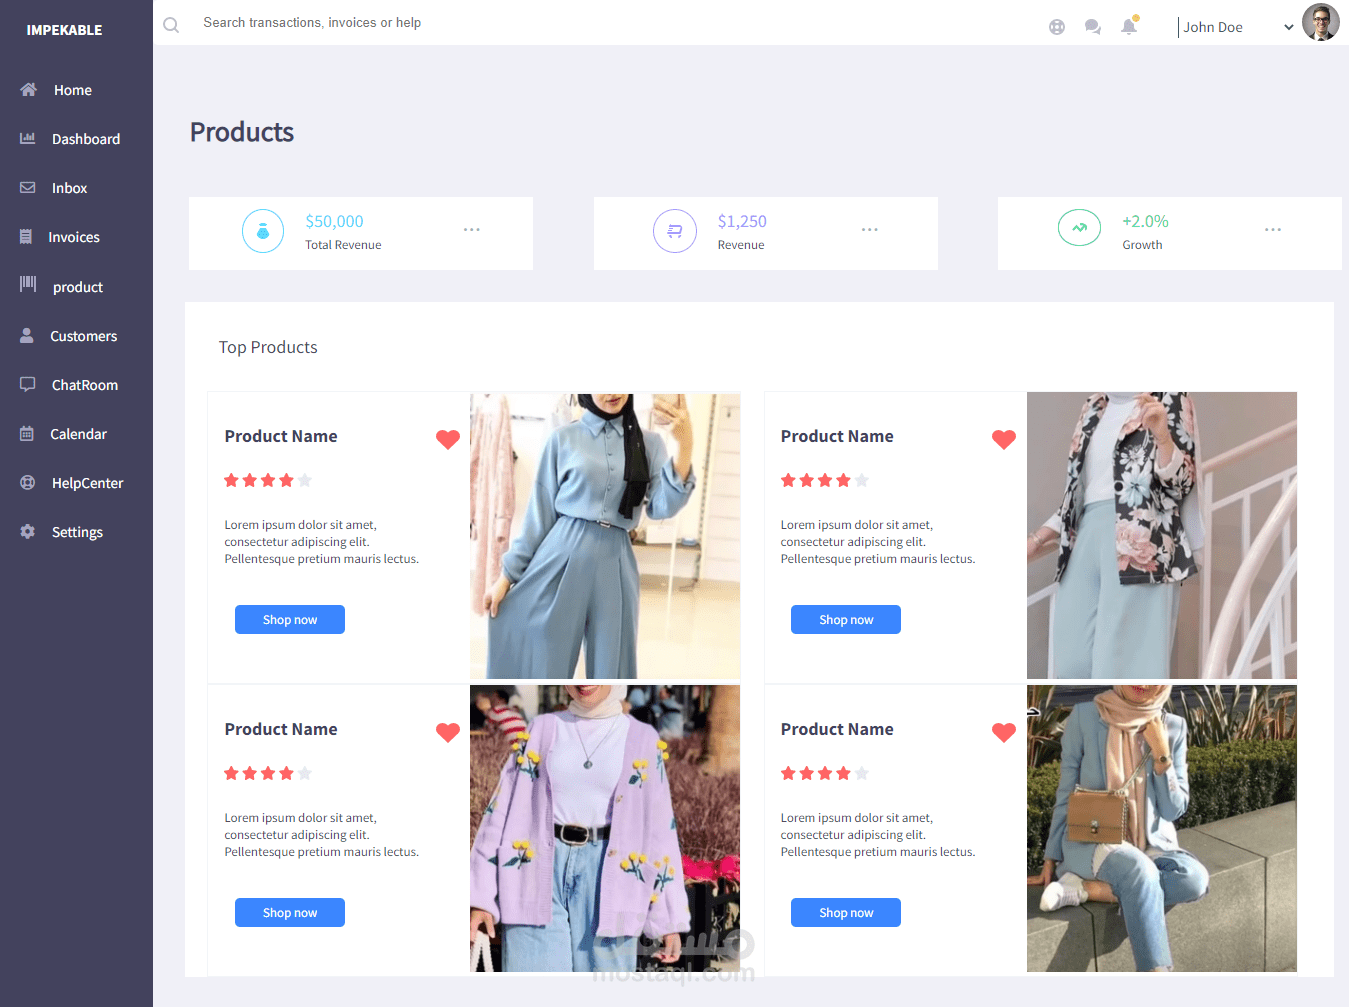Select Invoices in the sidebar
Screen dimensions: 1349x1007
tap(74, 237)
